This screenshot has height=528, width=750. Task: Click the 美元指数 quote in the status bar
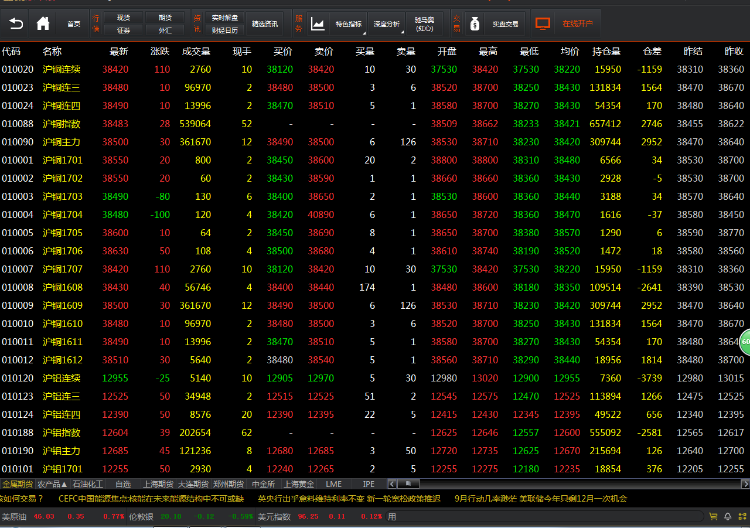[320, 517]
